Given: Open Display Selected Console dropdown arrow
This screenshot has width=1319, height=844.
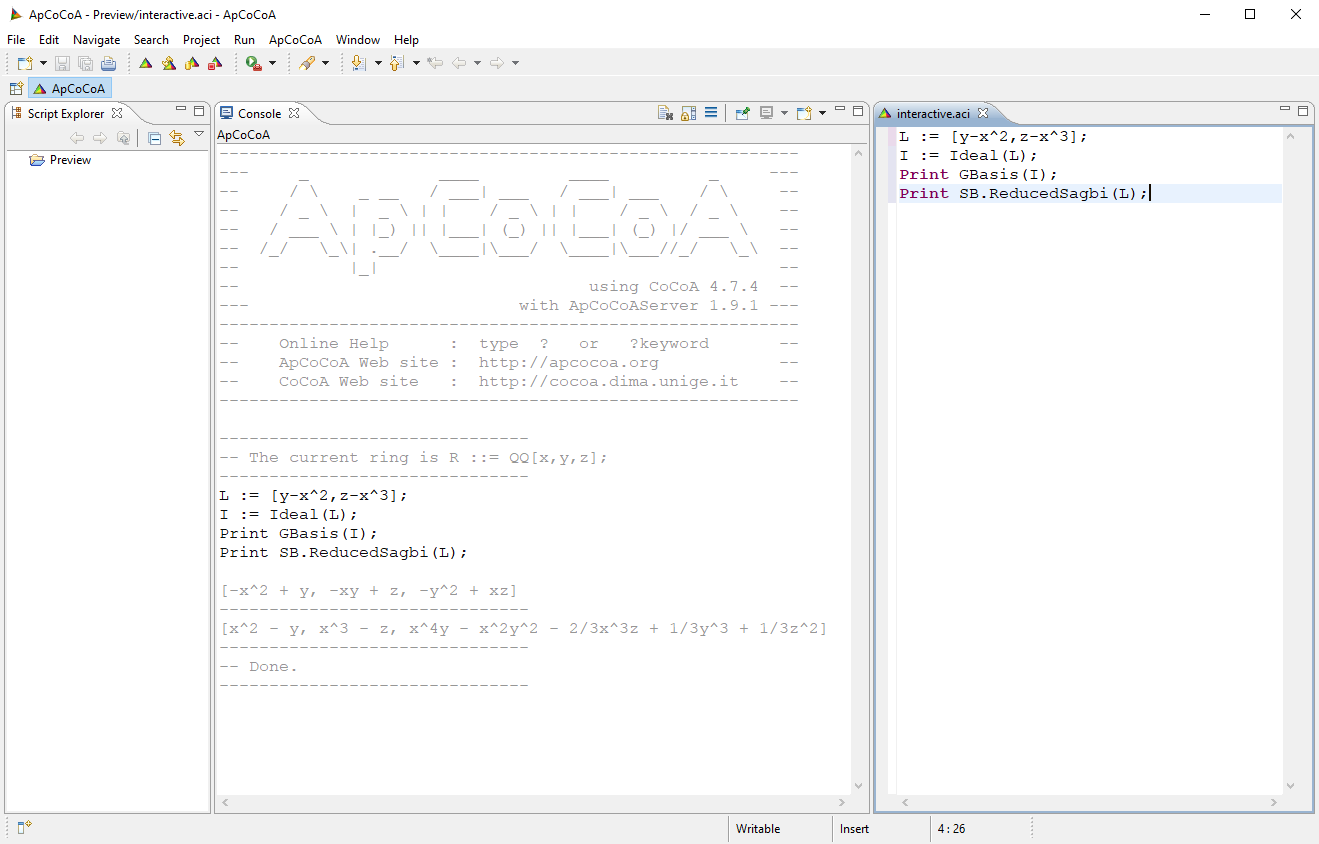Looking at the screenshot, I should tap(784, 113).
